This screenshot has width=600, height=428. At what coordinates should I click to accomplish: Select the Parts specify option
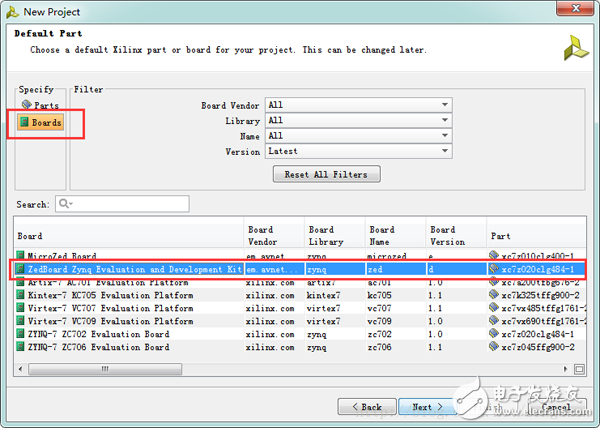point(41,105)
